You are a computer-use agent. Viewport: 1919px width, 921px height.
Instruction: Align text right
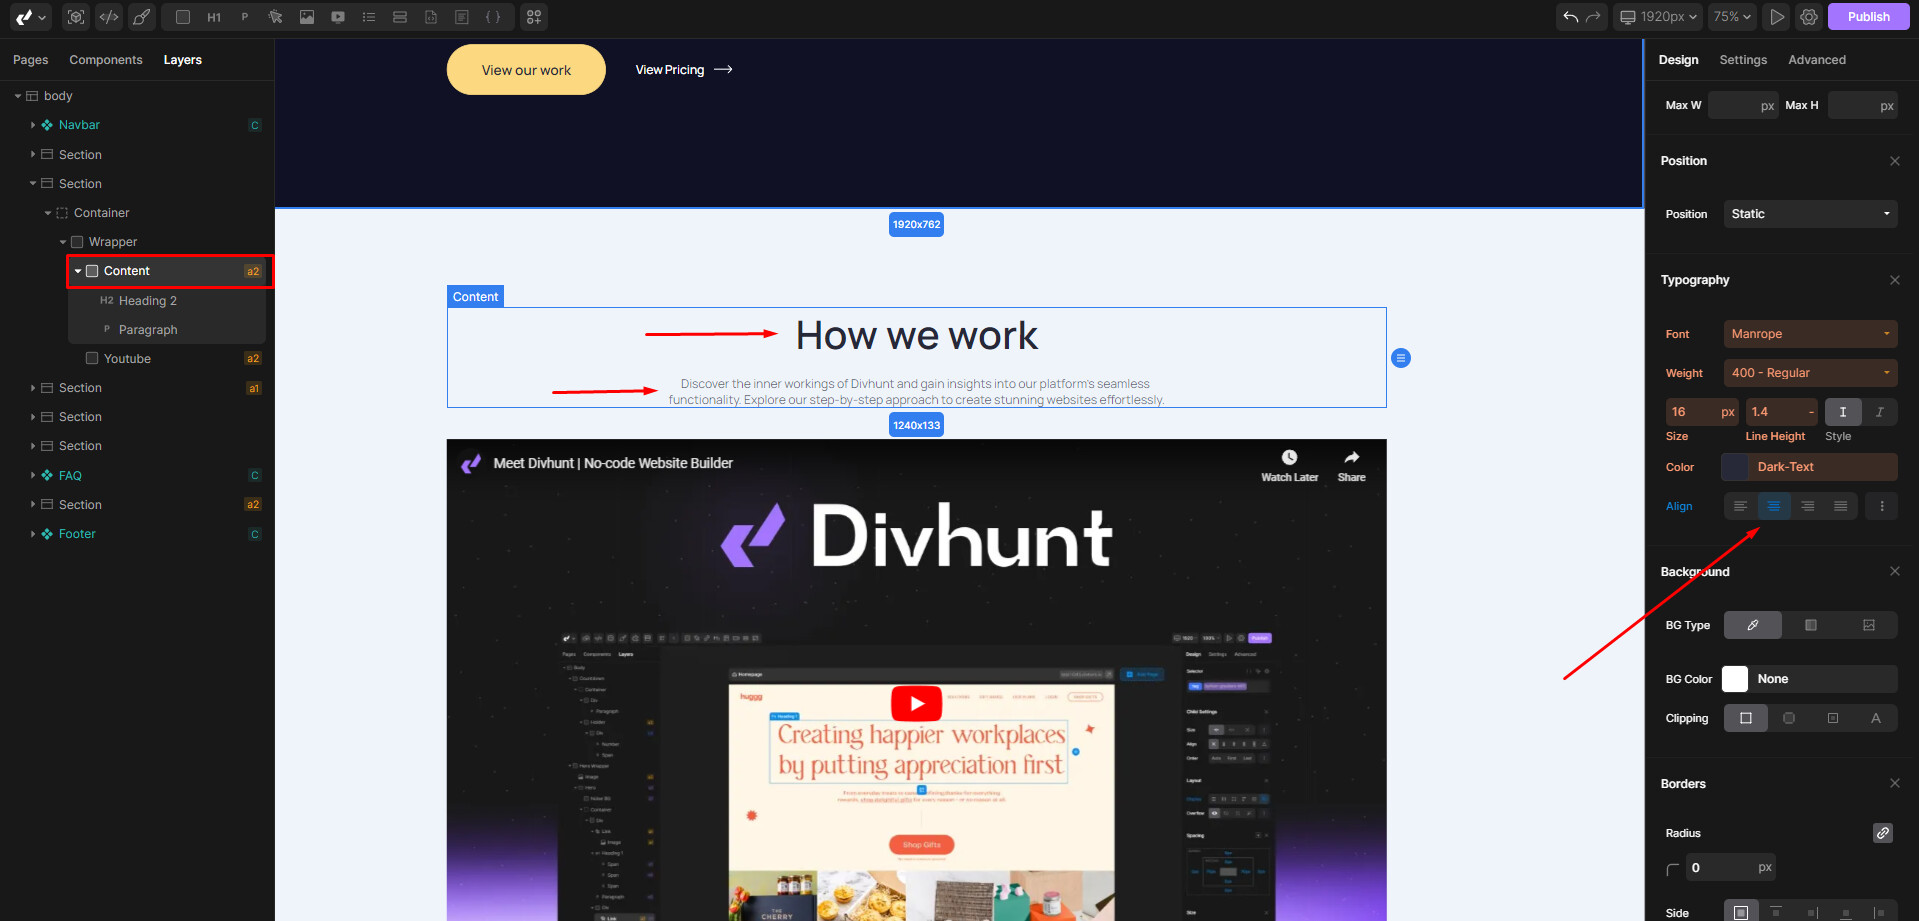pyautogui.click(x=1807, y=506)
